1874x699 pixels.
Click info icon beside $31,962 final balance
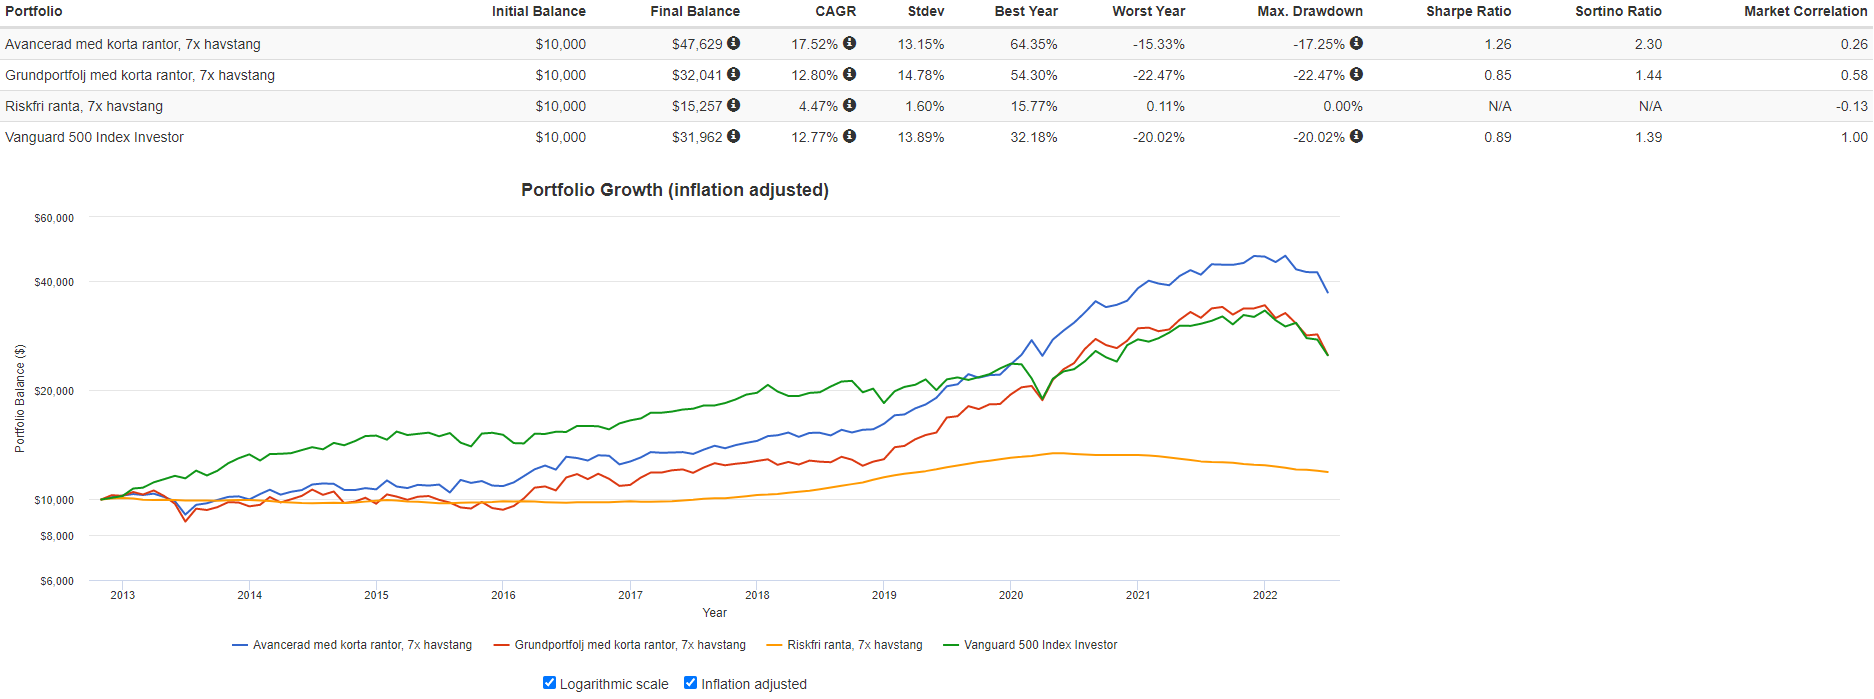[x=733, y=136]
